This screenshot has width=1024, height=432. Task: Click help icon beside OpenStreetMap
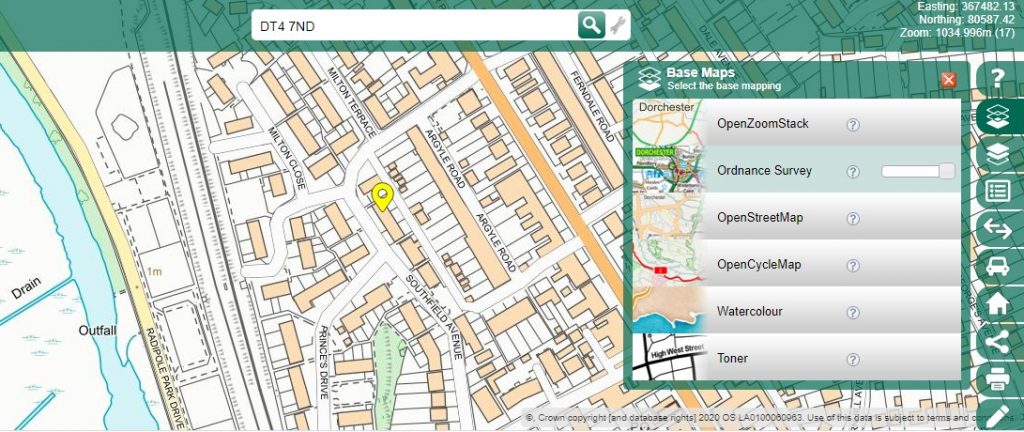[x=853, y=219]
